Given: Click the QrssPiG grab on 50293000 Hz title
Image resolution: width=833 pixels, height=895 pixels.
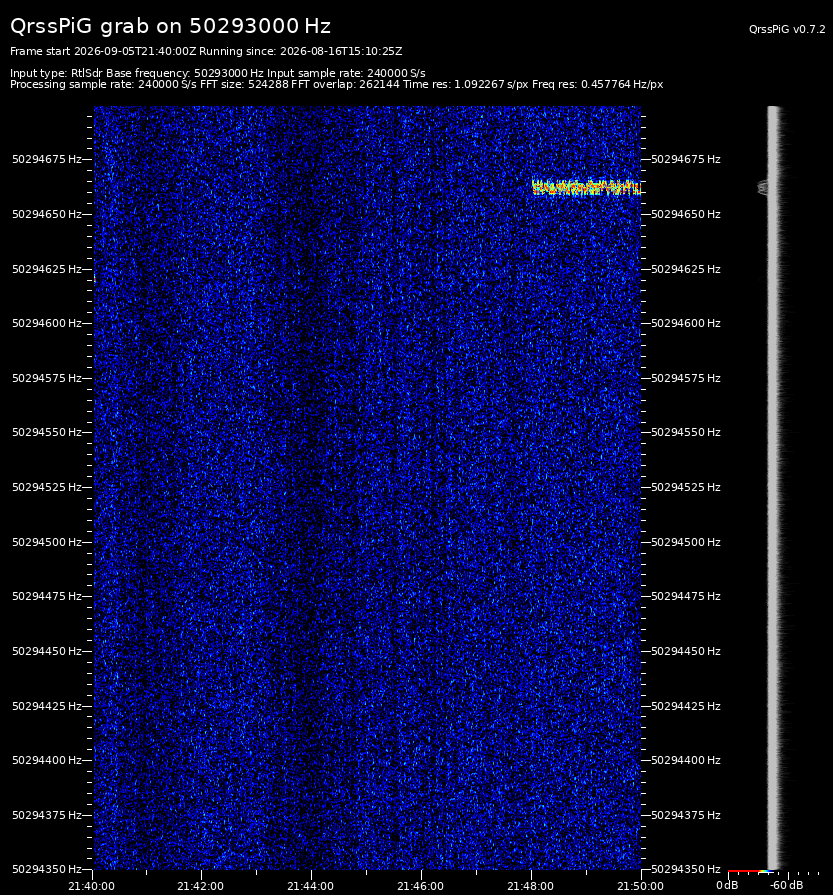Looking at the screenshot, I should click(x=170, y=26).
